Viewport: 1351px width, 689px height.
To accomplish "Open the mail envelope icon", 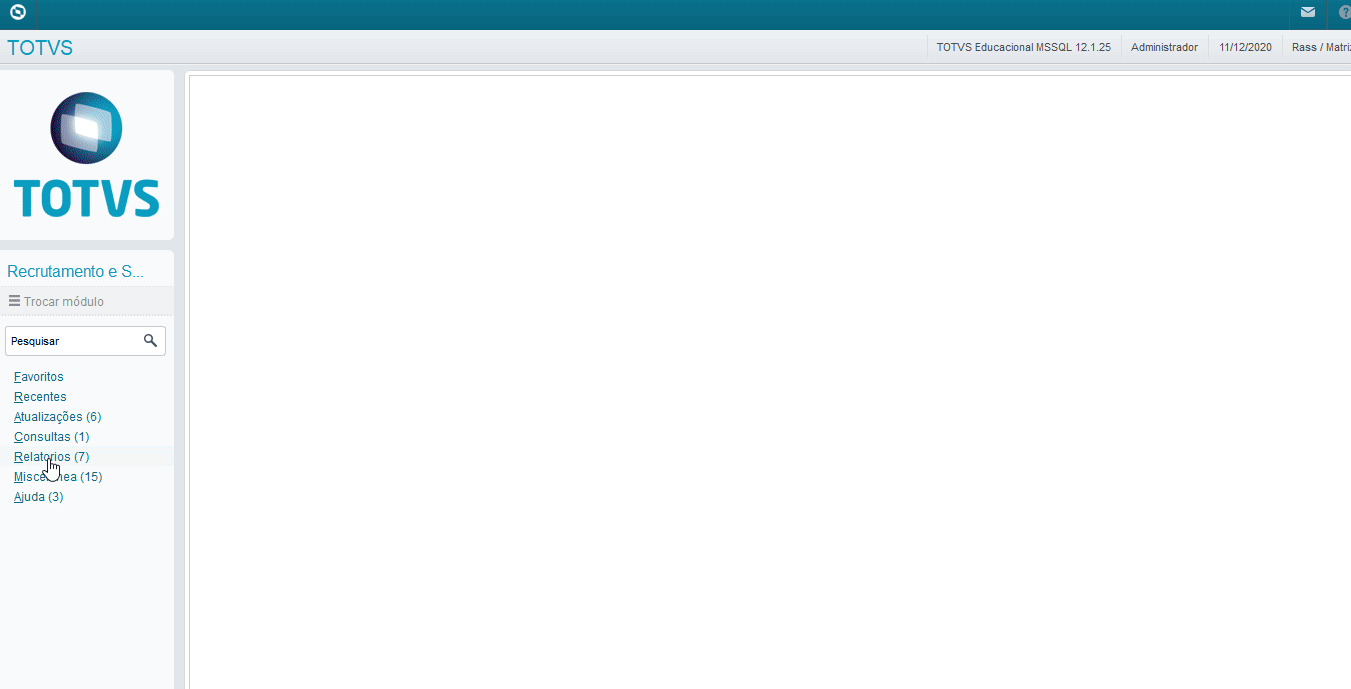I will pyautogui.click(x=1308, y=13).
